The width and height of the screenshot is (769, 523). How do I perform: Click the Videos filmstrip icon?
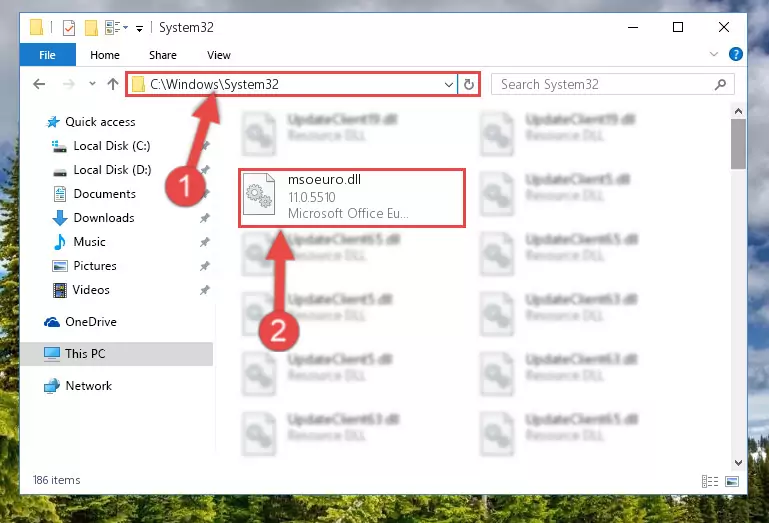[x=60, y=290]
